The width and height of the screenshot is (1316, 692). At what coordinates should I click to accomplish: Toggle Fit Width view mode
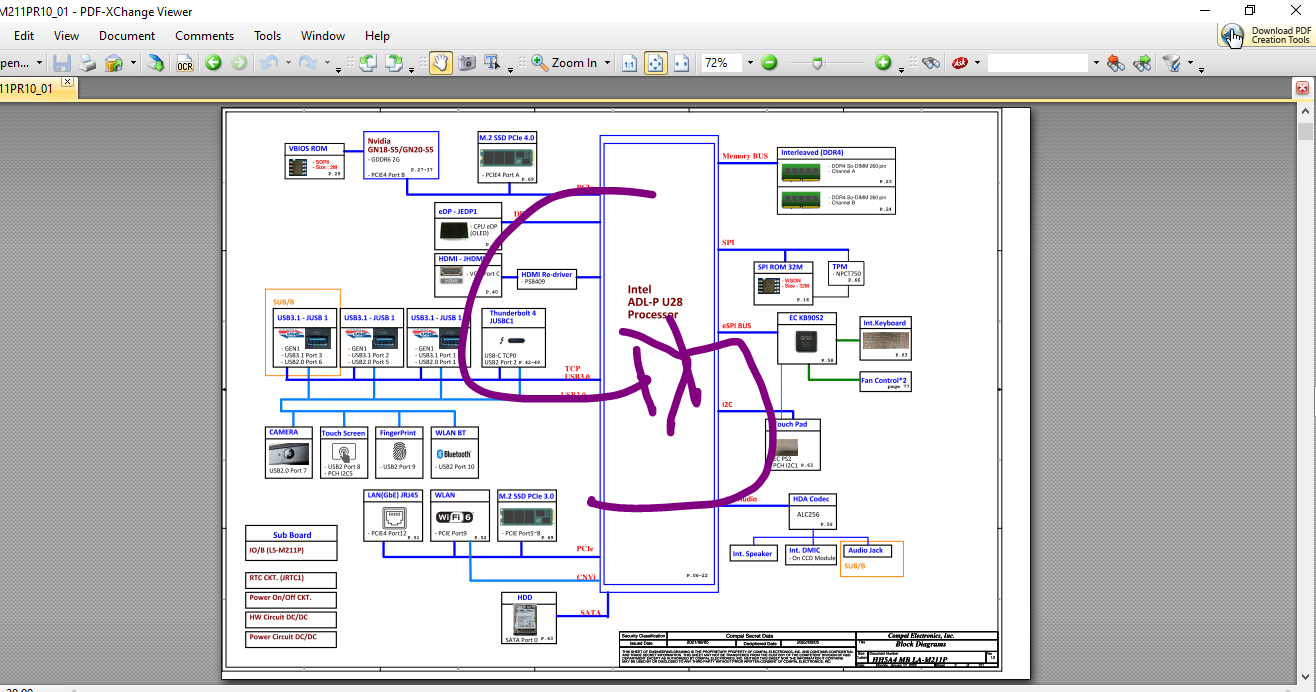pos(682,63)
